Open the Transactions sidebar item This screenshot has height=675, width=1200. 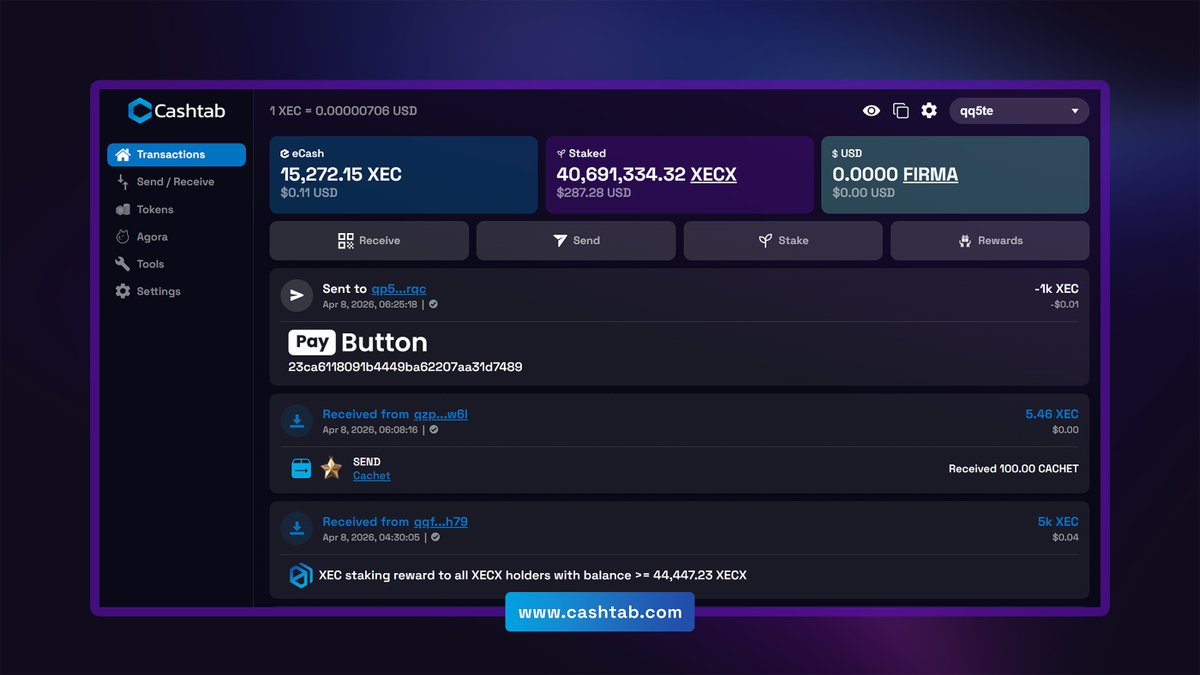176,155
